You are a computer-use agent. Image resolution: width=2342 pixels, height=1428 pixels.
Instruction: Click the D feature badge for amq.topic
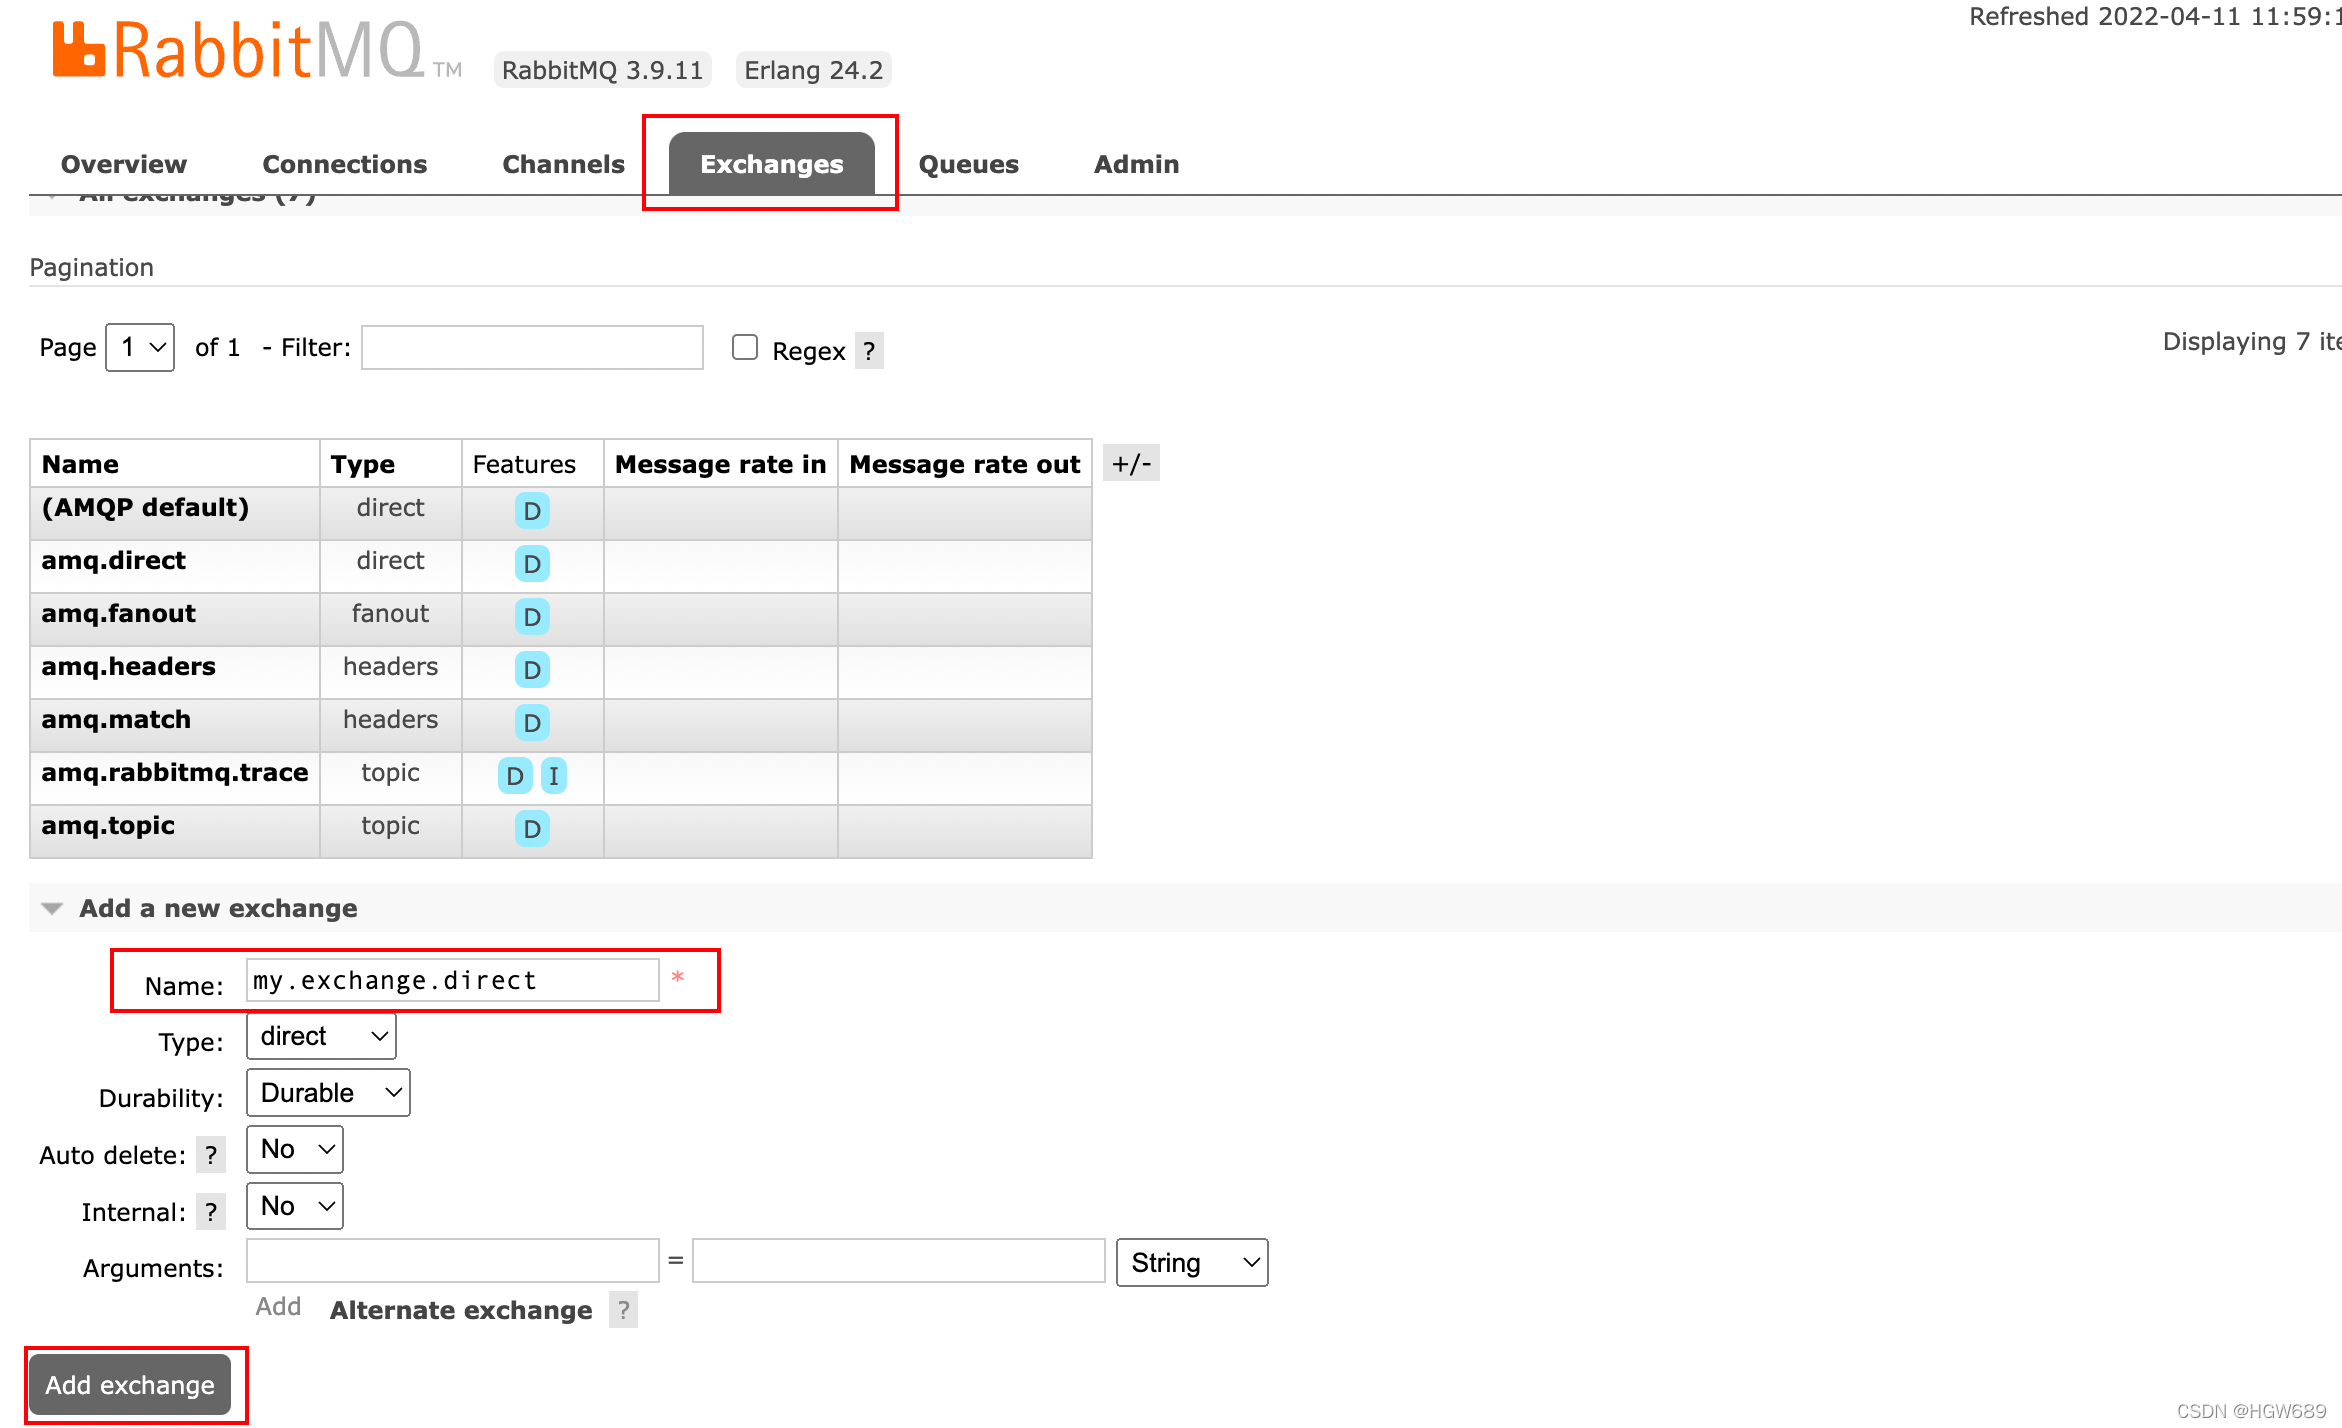[x=532, y=829]
